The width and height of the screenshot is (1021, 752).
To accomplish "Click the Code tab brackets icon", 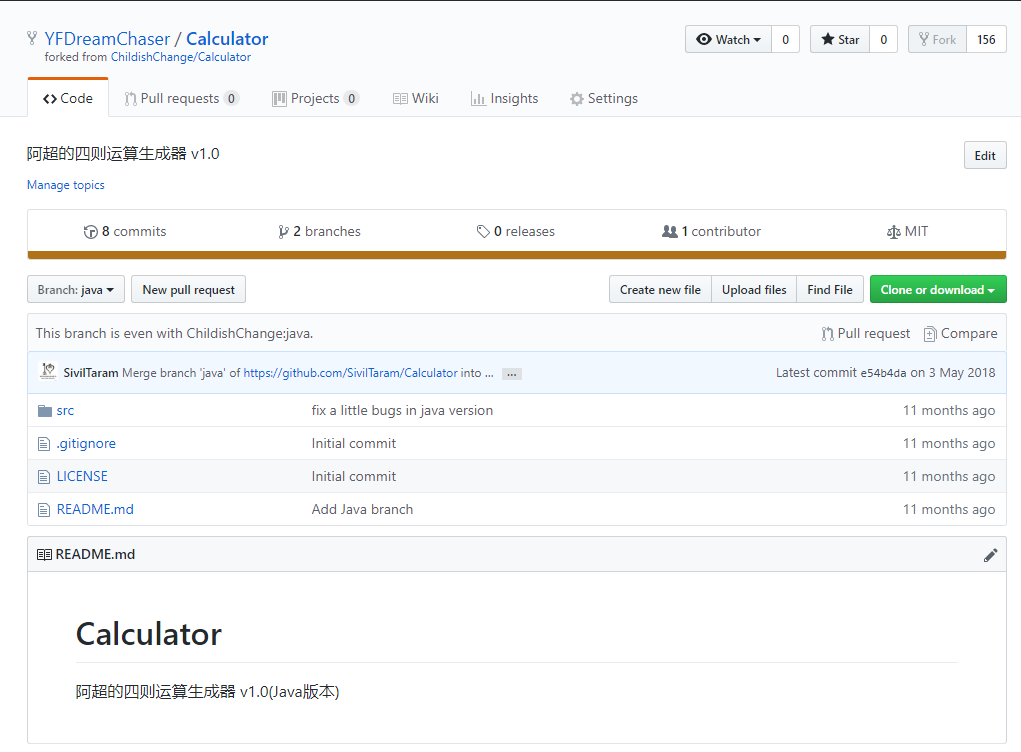I will coord(49,99).
